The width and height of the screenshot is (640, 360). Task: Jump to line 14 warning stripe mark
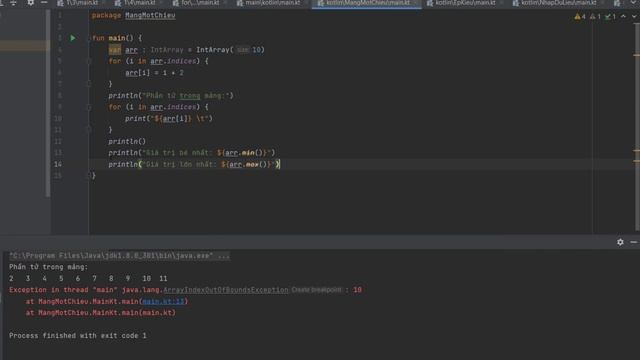pos(636,161)
